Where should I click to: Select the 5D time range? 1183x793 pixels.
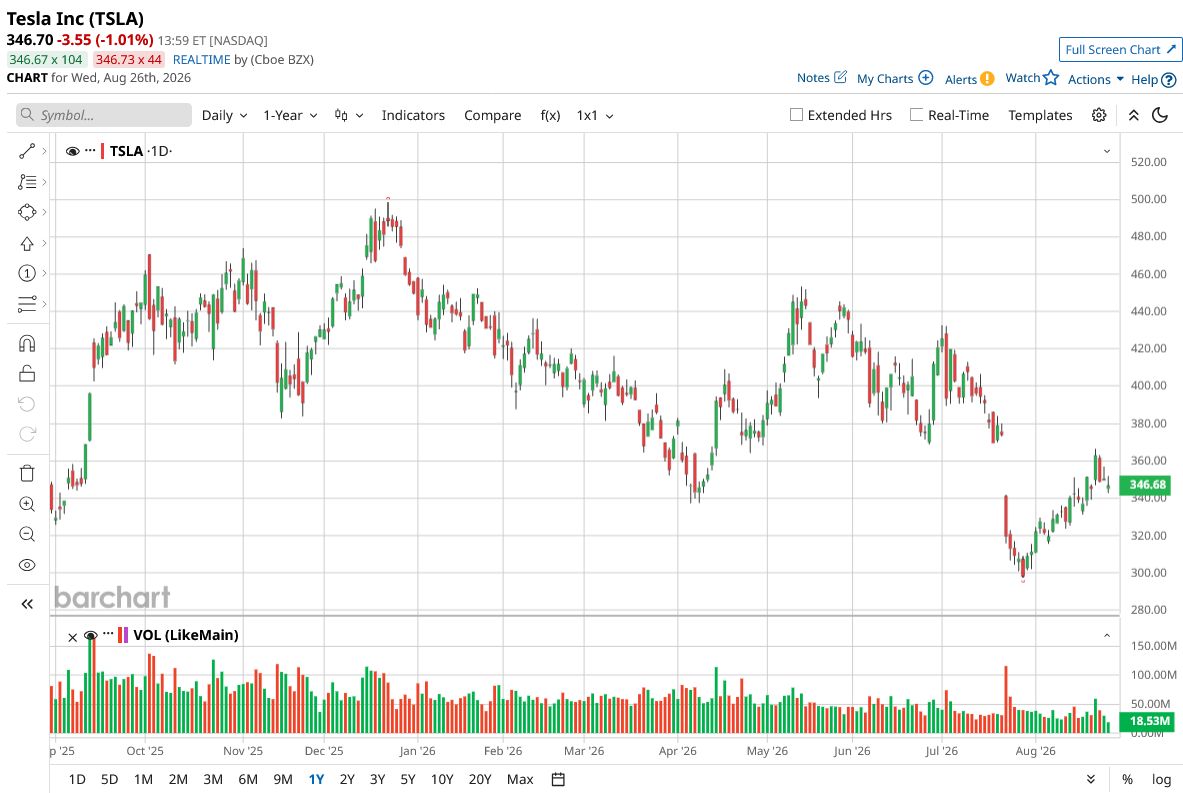[109, 779]
